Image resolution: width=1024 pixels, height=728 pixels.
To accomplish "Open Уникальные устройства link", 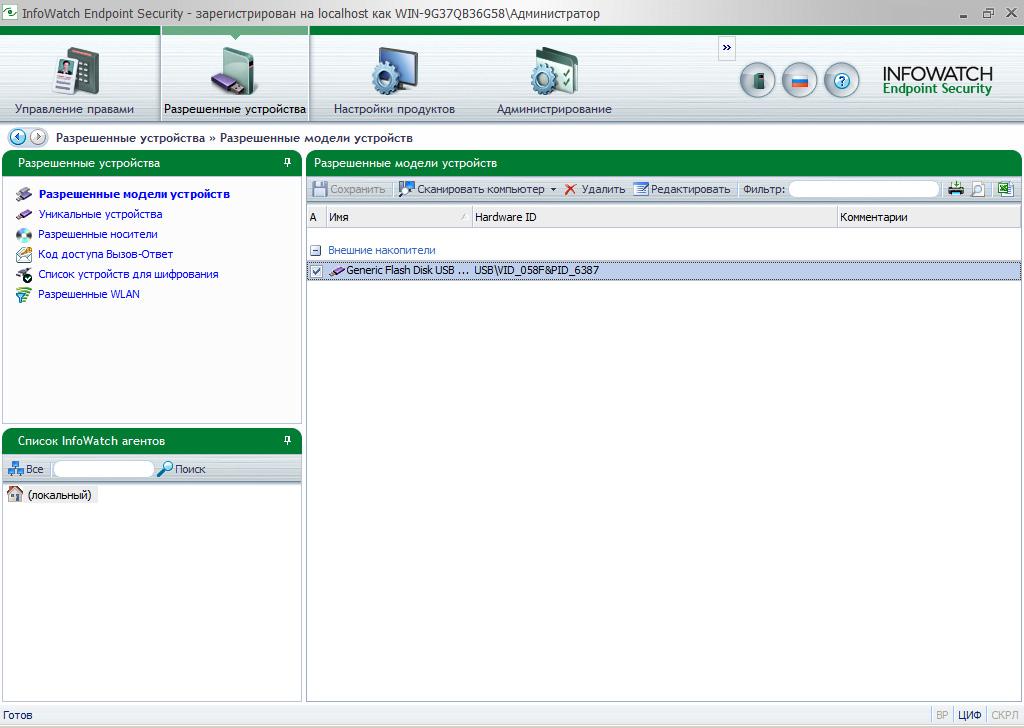I will pos(100,214).
